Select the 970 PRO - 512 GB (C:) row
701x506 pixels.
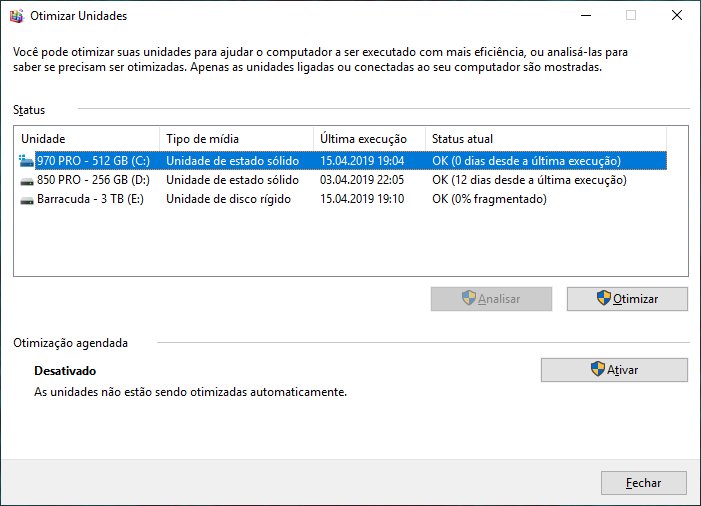coord(343,161)
